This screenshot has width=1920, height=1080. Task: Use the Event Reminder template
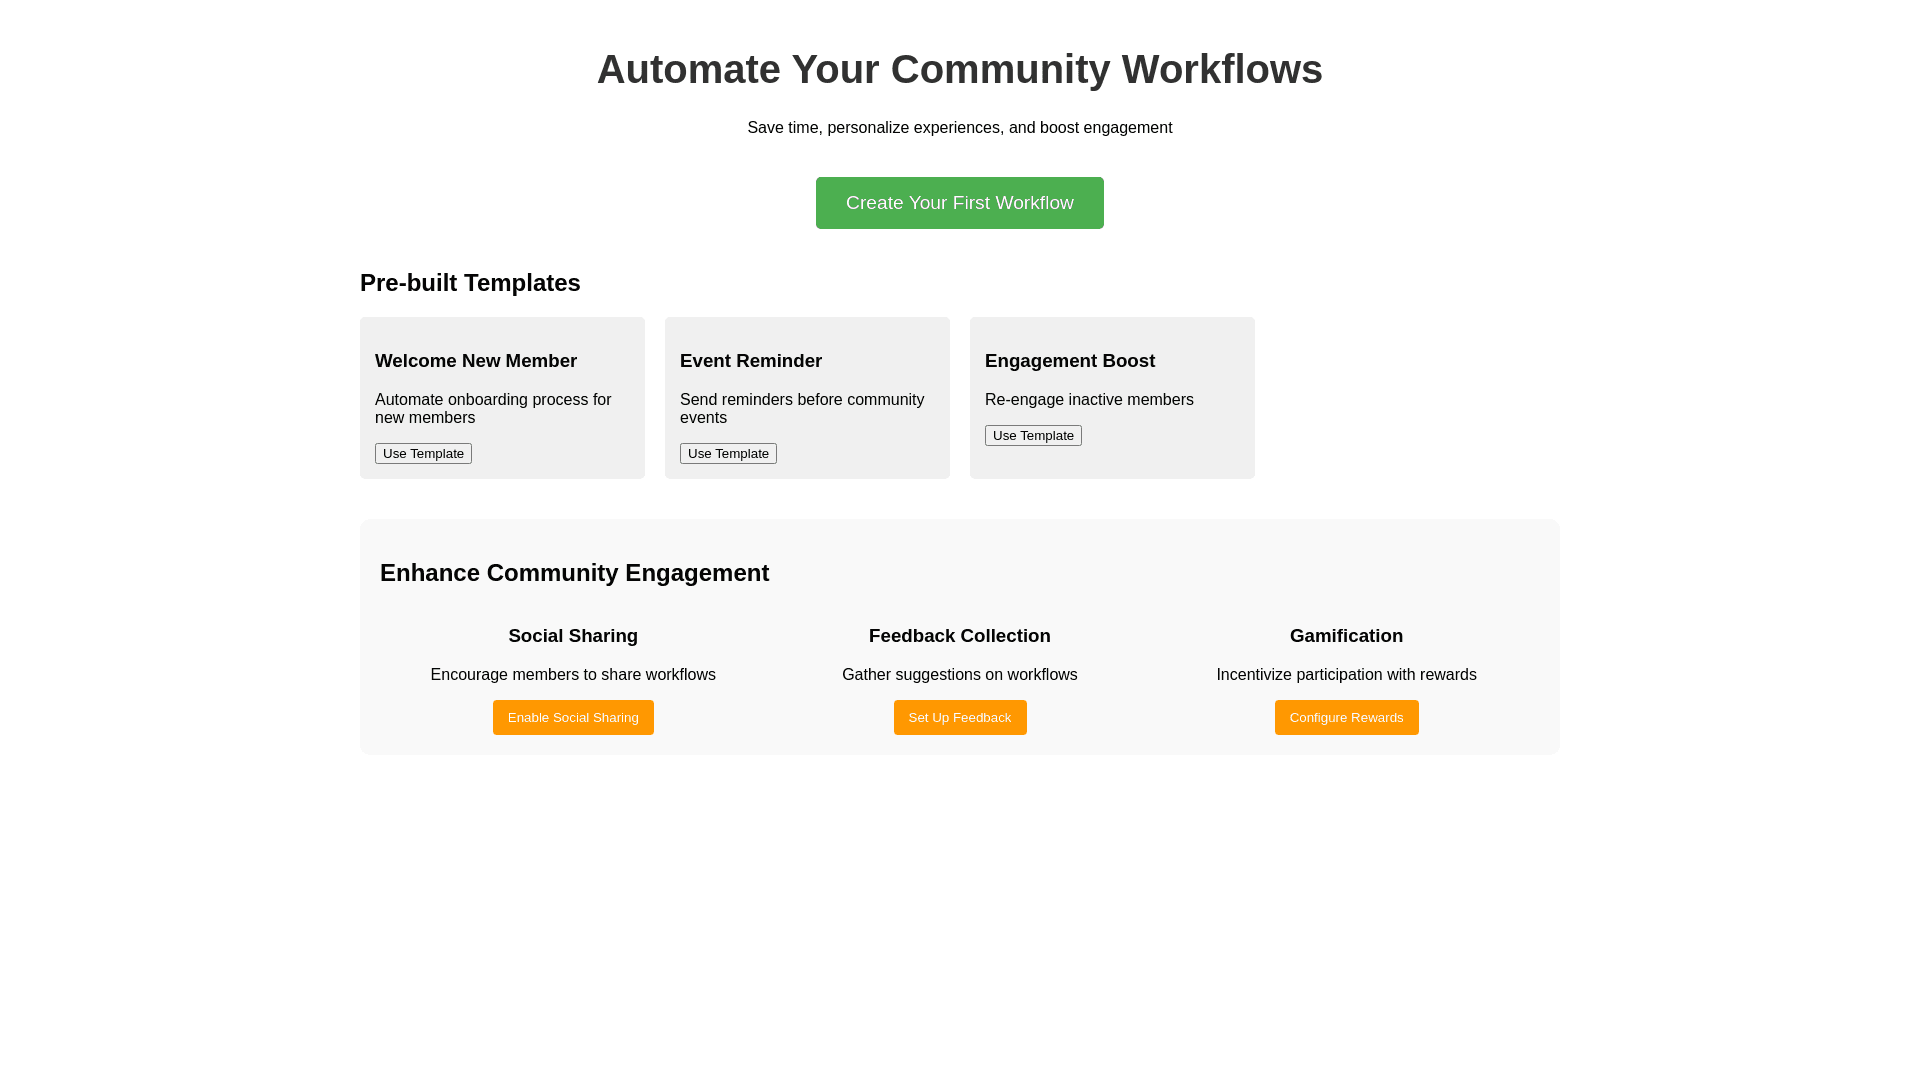coord(728,454)
